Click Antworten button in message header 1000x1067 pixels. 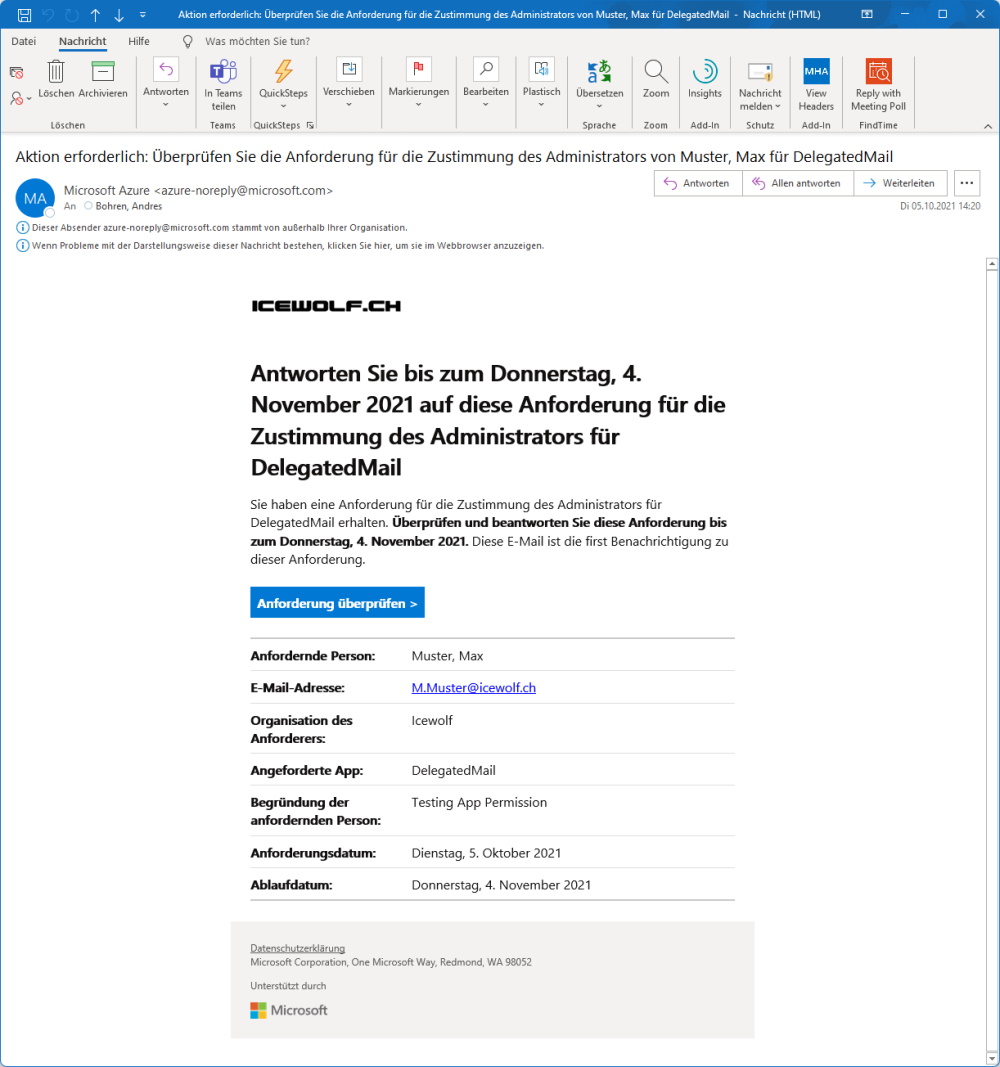pos(698,183)
